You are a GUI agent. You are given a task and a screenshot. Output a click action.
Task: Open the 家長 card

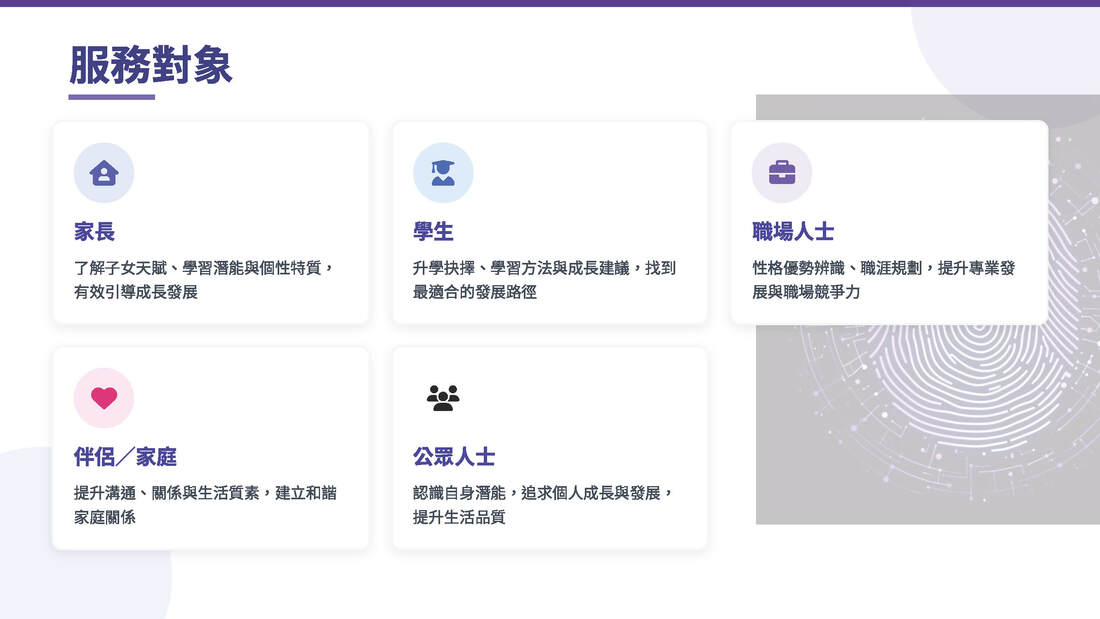coord(210,222)
